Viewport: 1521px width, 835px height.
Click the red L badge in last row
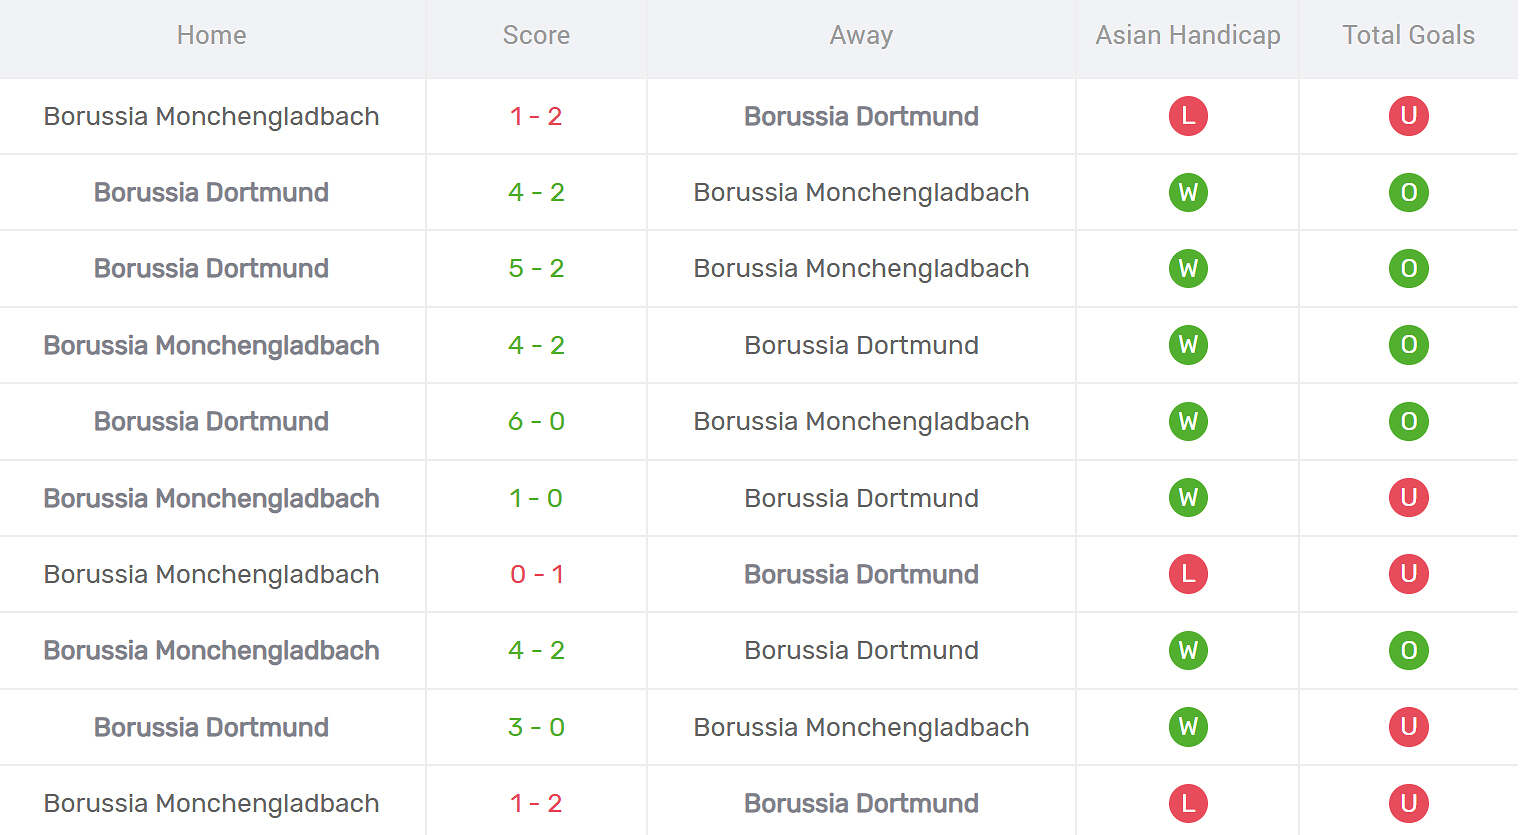click(x=1188, y=803)
